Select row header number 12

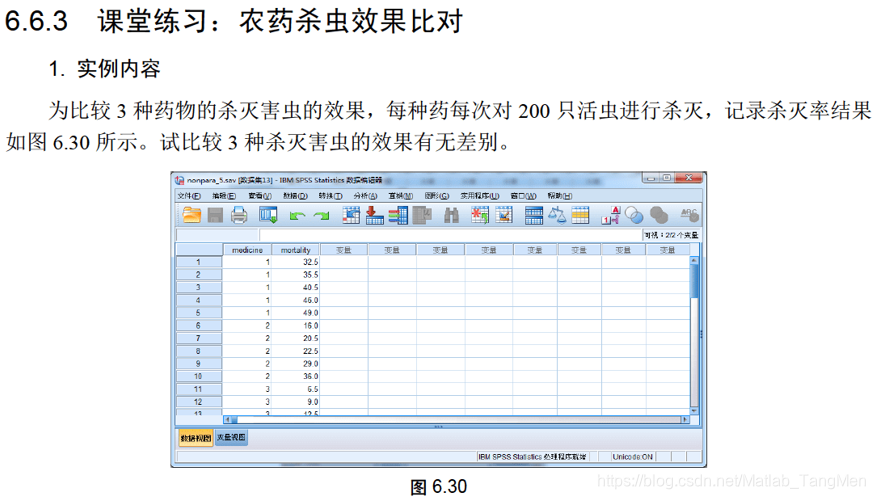(x=199, y=402)
